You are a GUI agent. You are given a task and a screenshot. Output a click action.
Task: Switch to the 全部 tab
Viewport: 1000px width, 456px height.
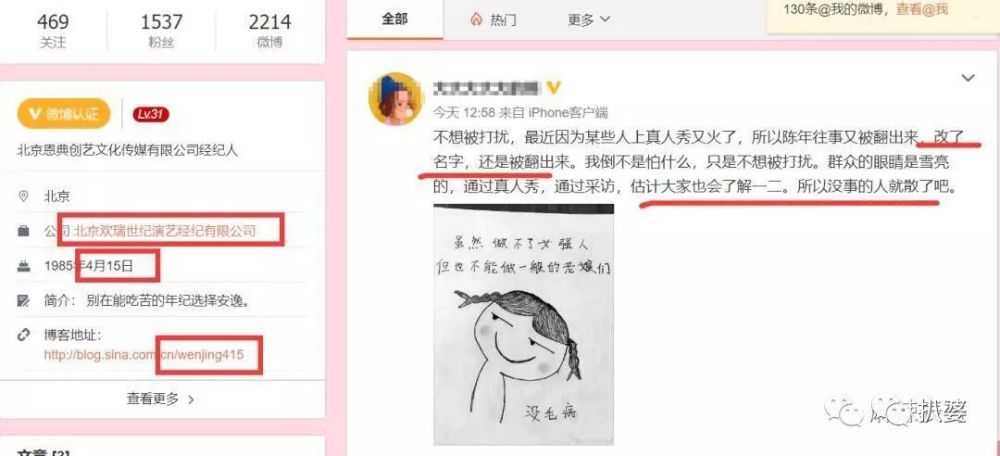(x=395, y=19)
